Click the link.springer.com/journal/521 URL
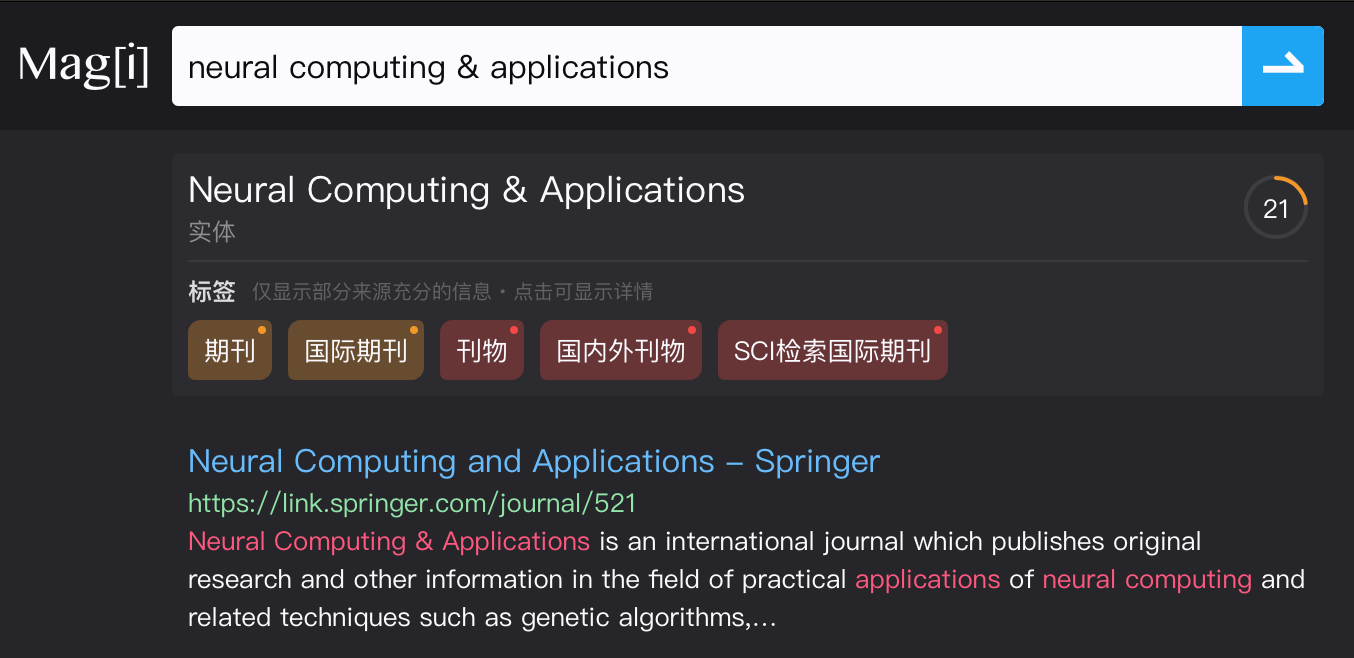 point(412,502)
